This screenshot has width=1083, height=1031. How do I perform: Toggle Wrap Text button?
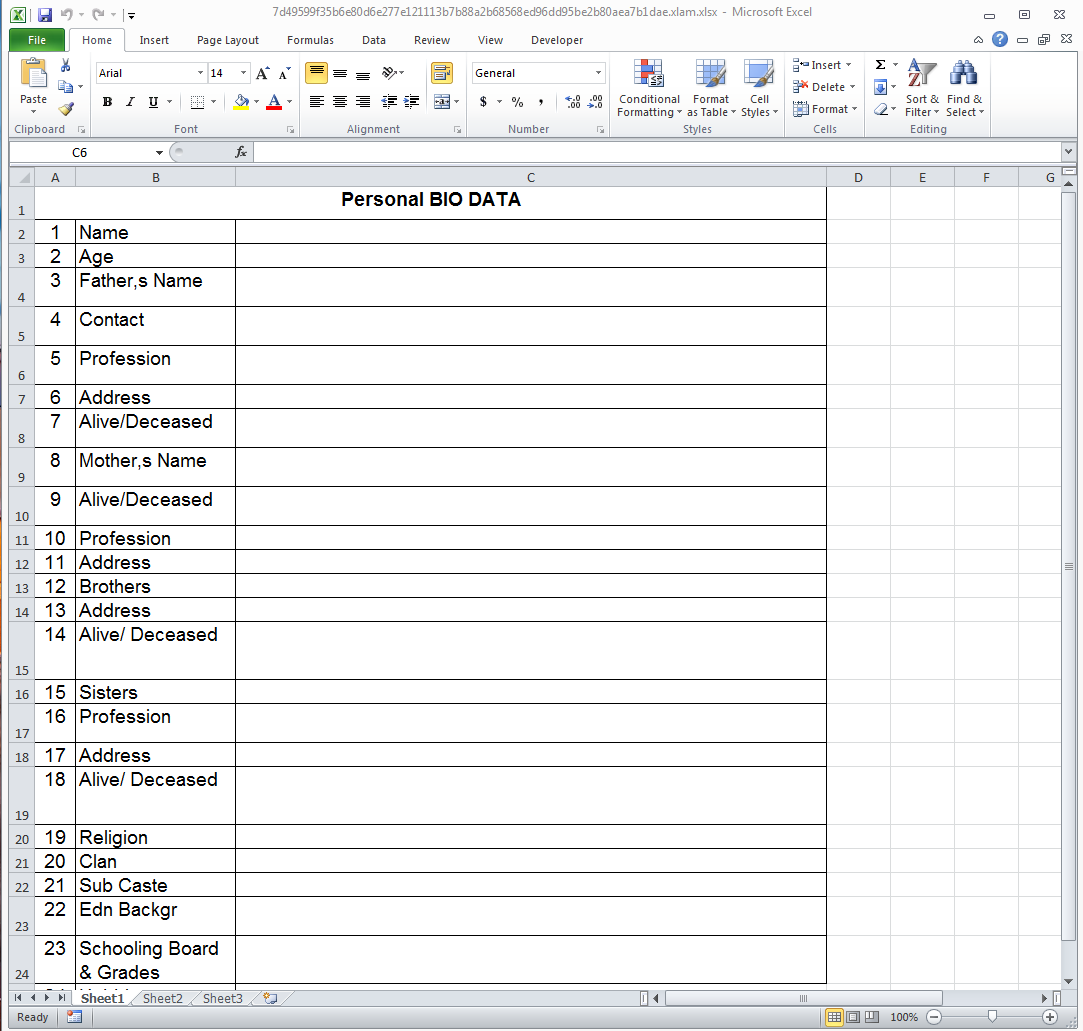point(442,73)
